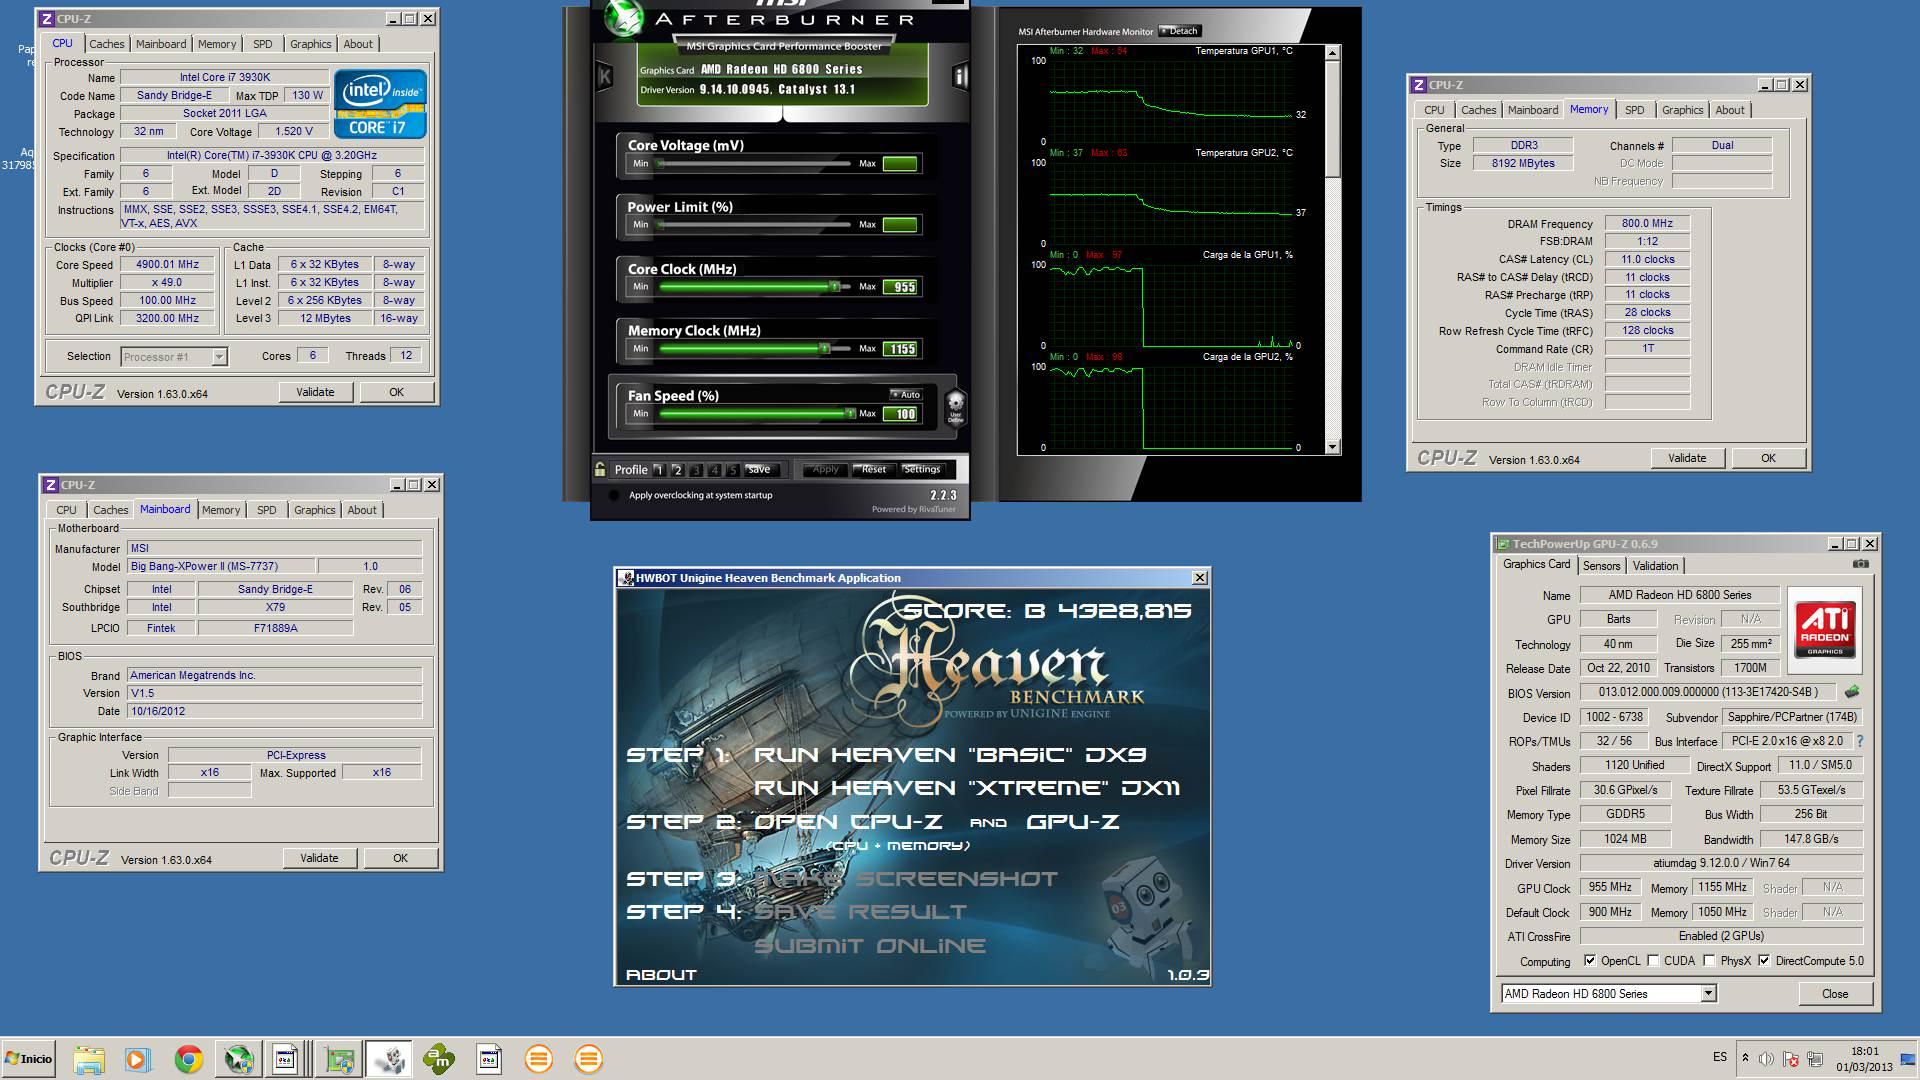Click the Bus Interface question mark
Image resolution: width=1920 pixels, height=1080 pixels.
point(1860,741)
